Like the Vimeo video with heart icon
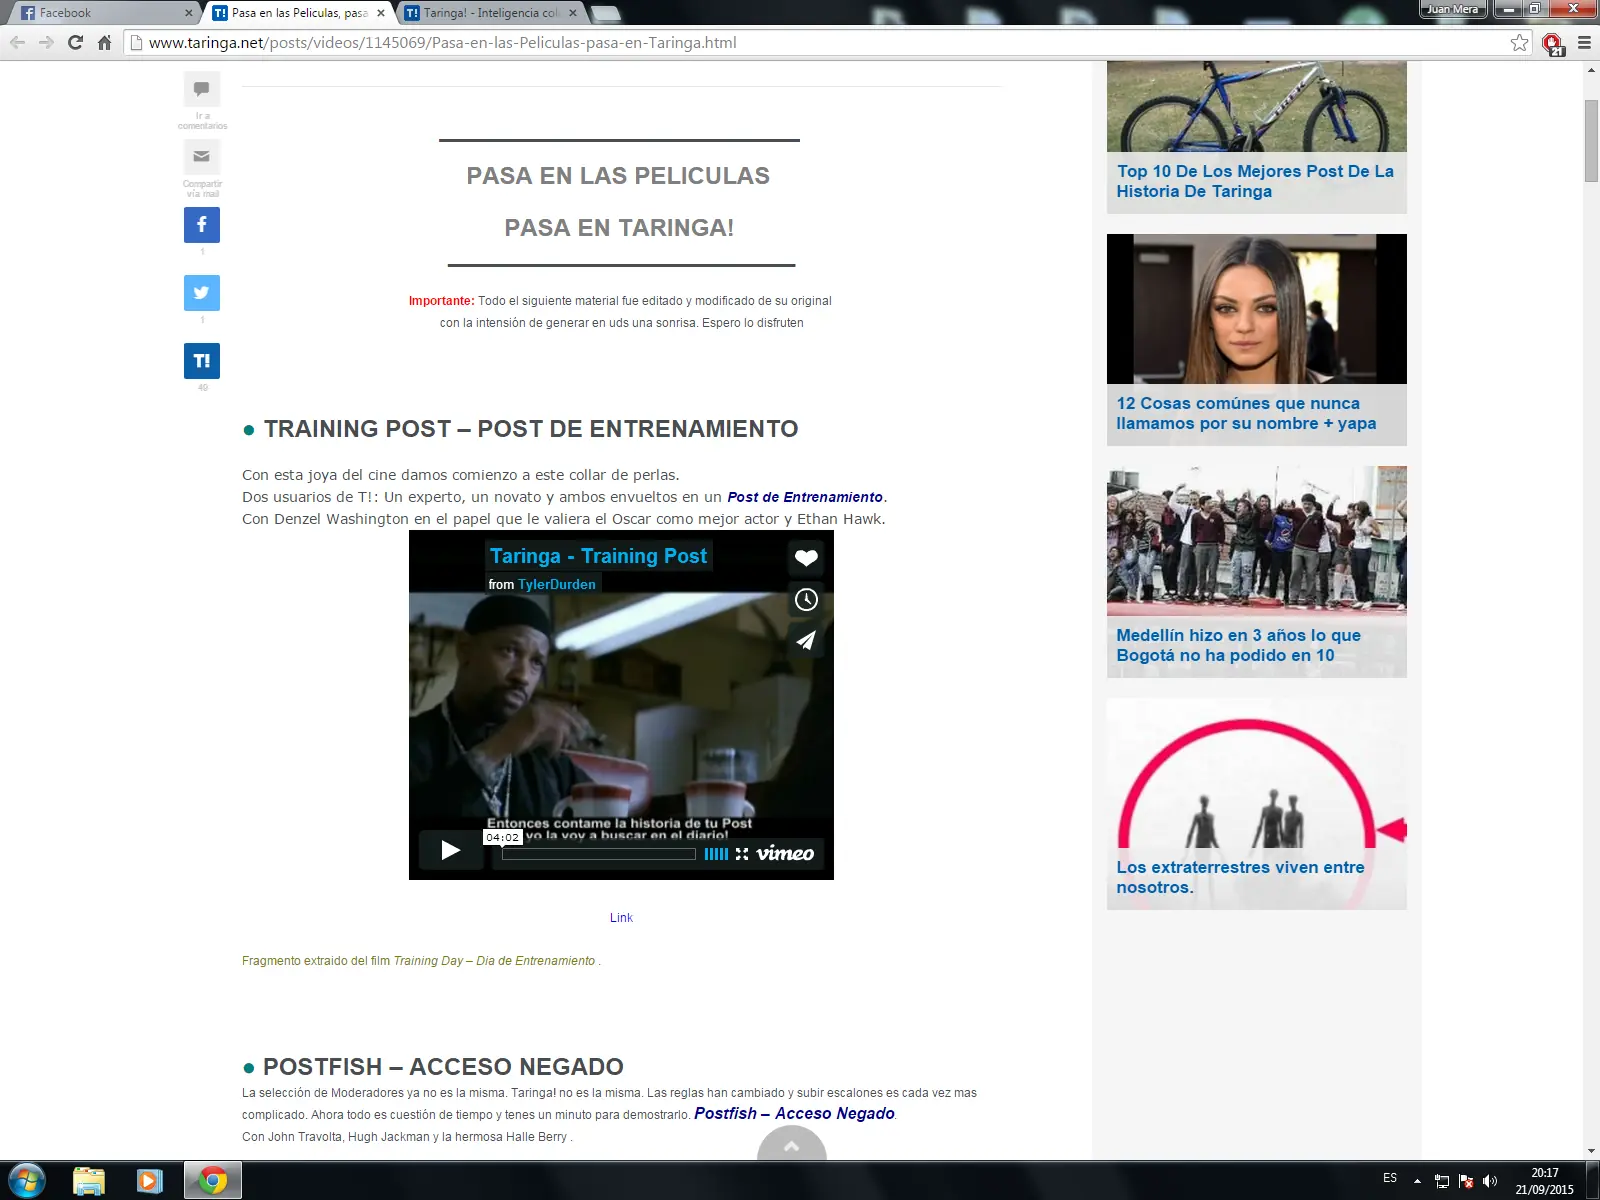The width and height of the screenshot is (1600, 1200). tap(806, 558)
